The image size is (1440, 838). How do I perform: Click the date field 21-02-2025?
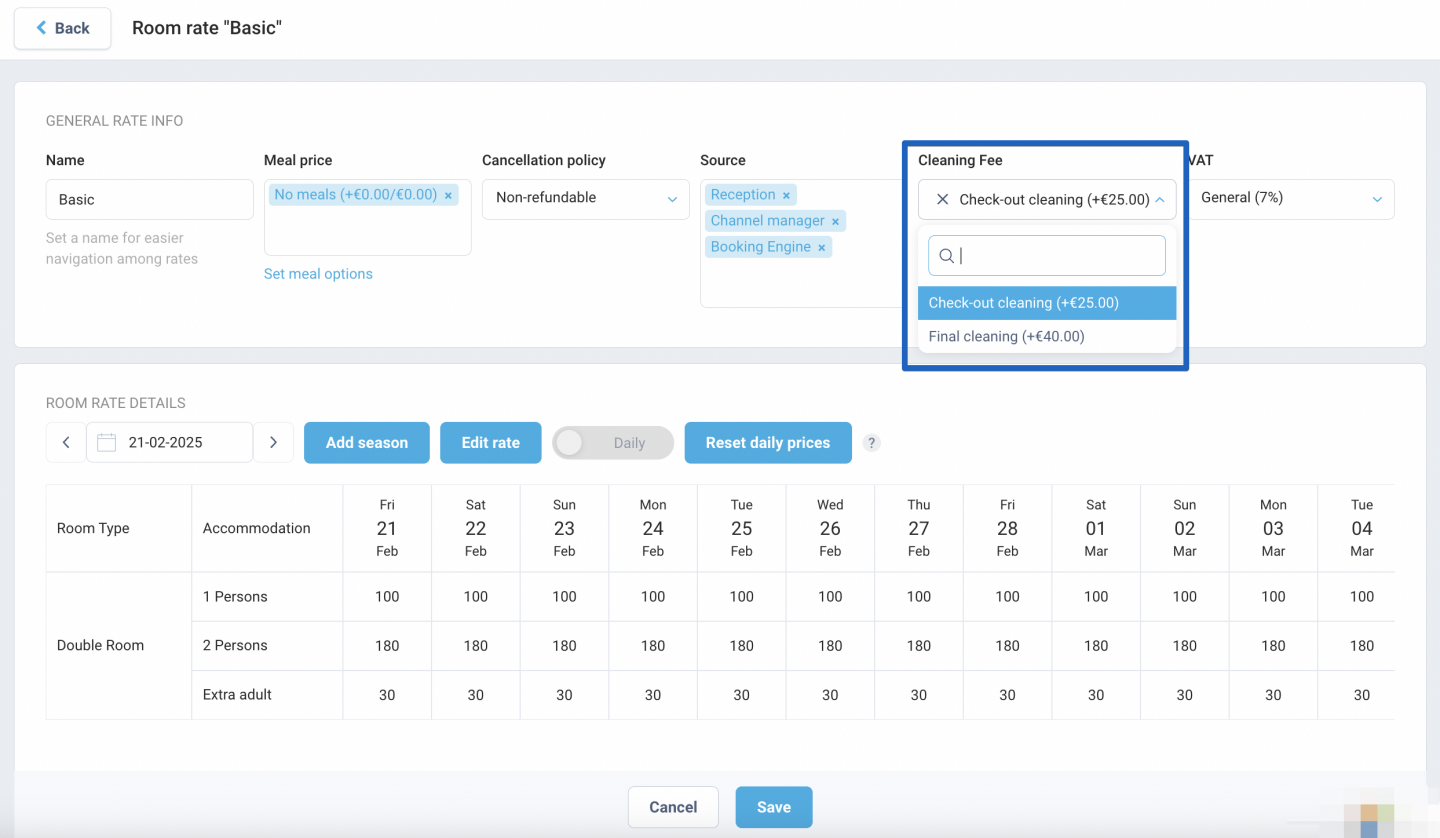170,442
